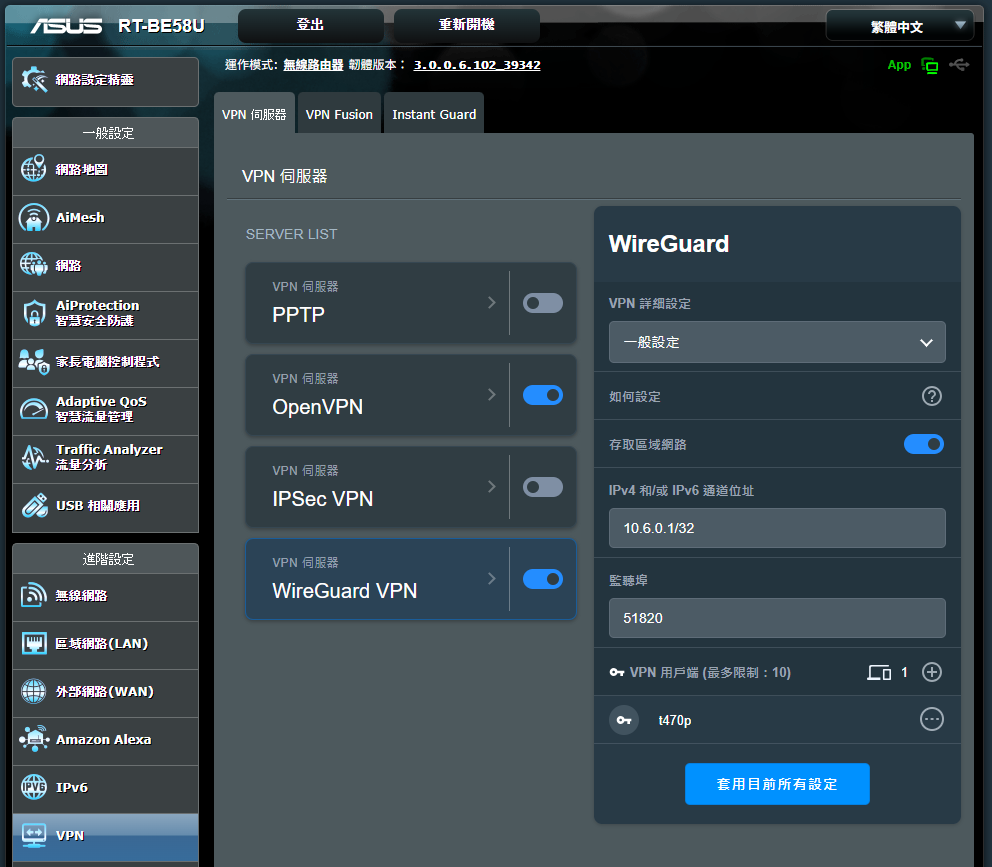Open the language selector dropdown

pyautogui.click(x=899, y=26)
